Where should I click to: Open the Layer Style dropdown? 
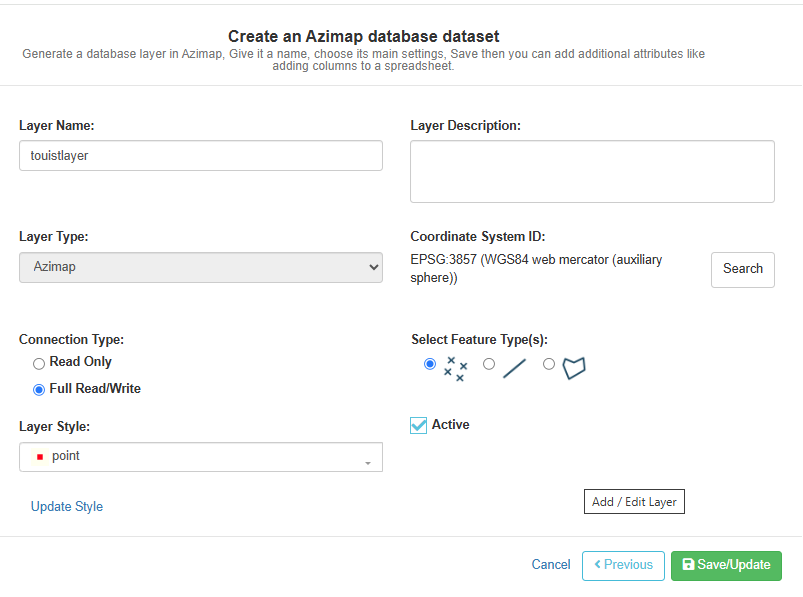[201, 457]
